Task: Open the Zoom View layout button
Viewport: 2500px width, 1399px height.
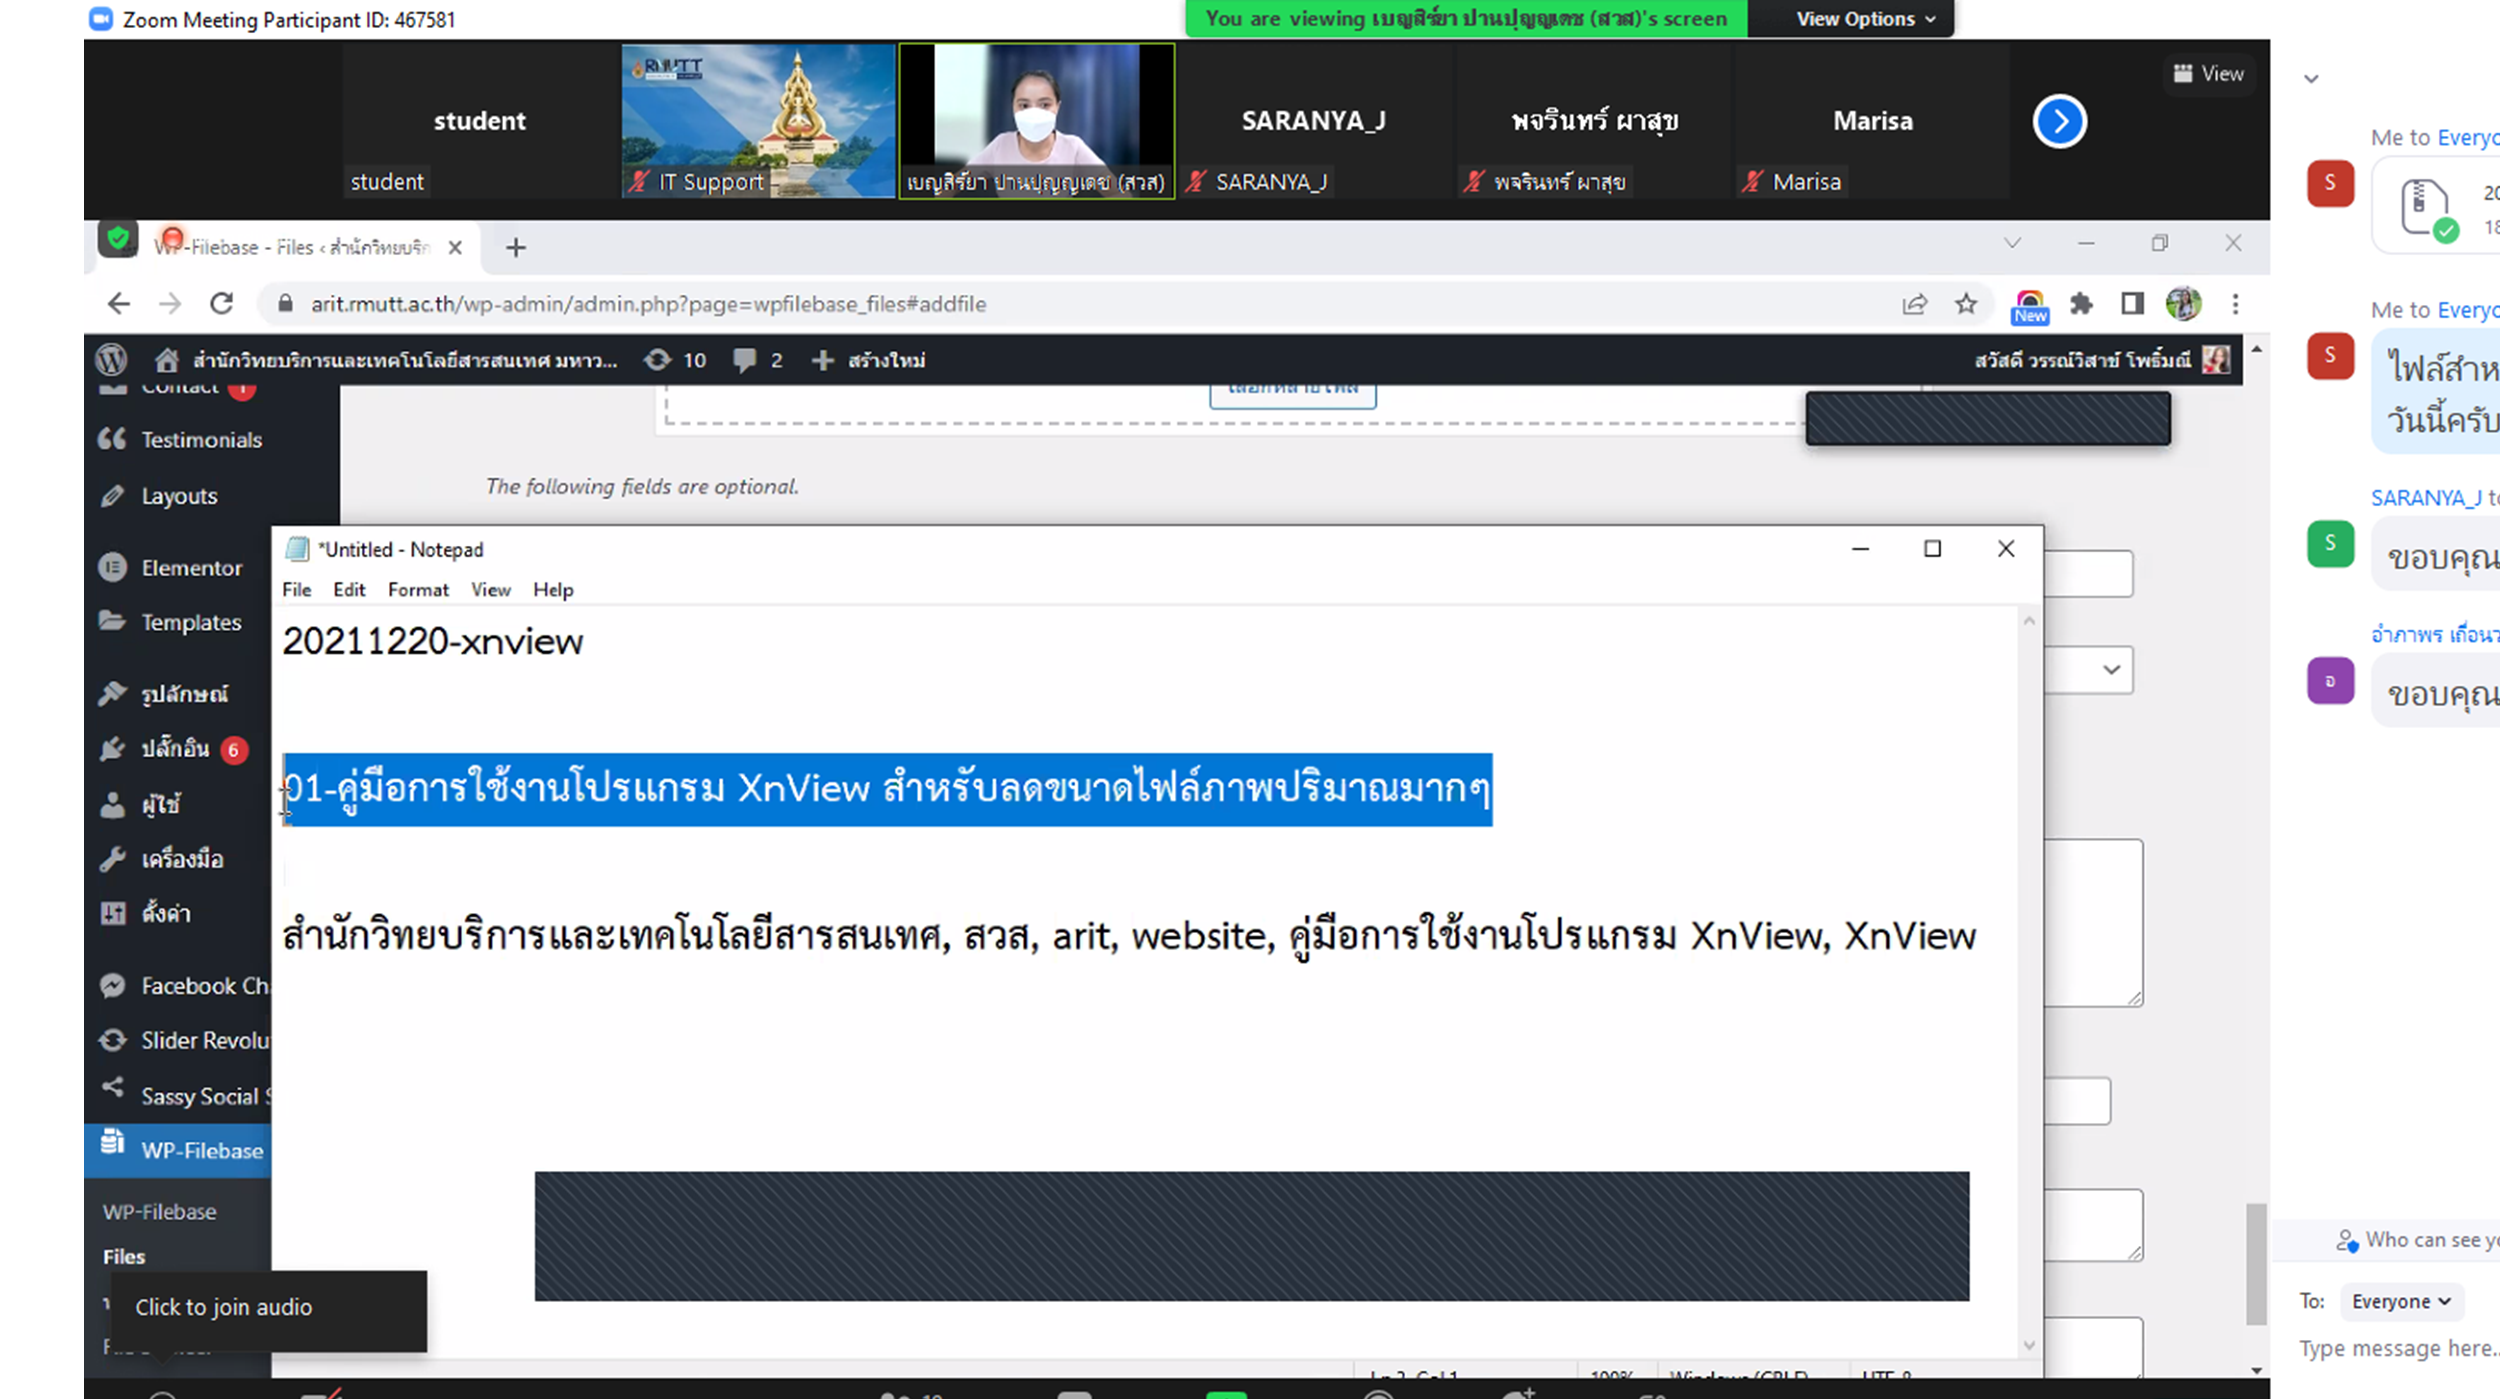Action: click(x=2209, y=74)
